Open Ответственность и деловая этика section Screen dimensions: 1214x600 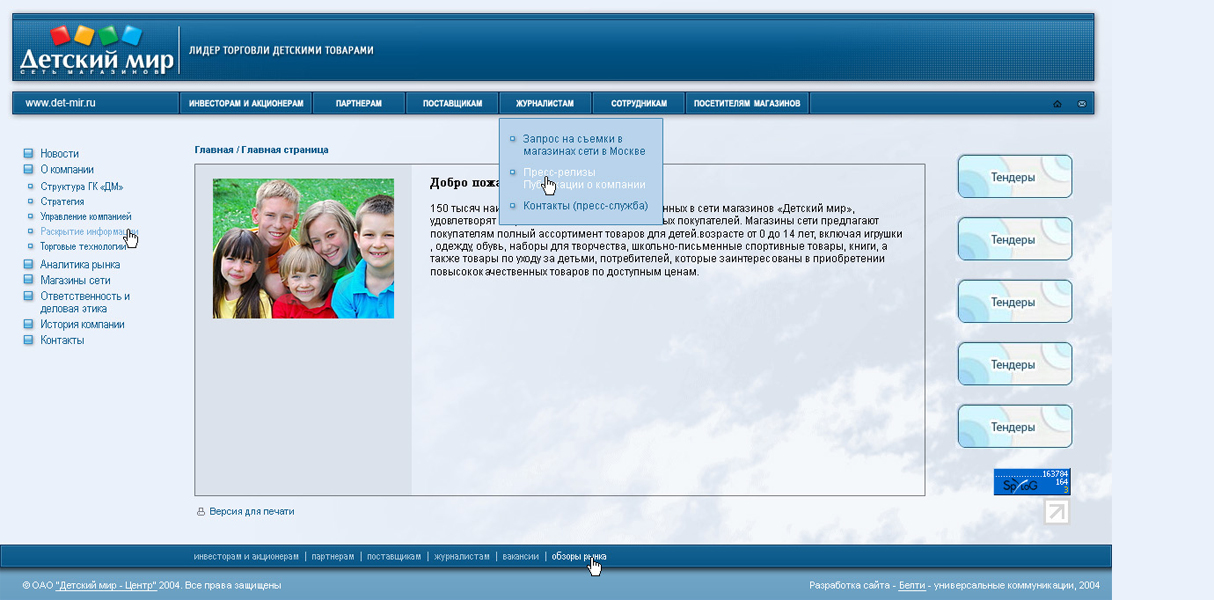pyautogui.click(x=85, y=303)
